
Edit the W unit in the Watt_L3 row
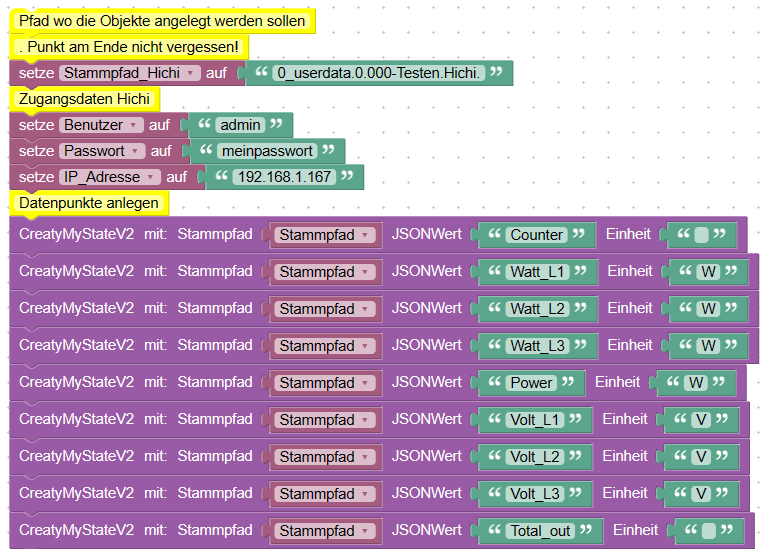point(709,346)
